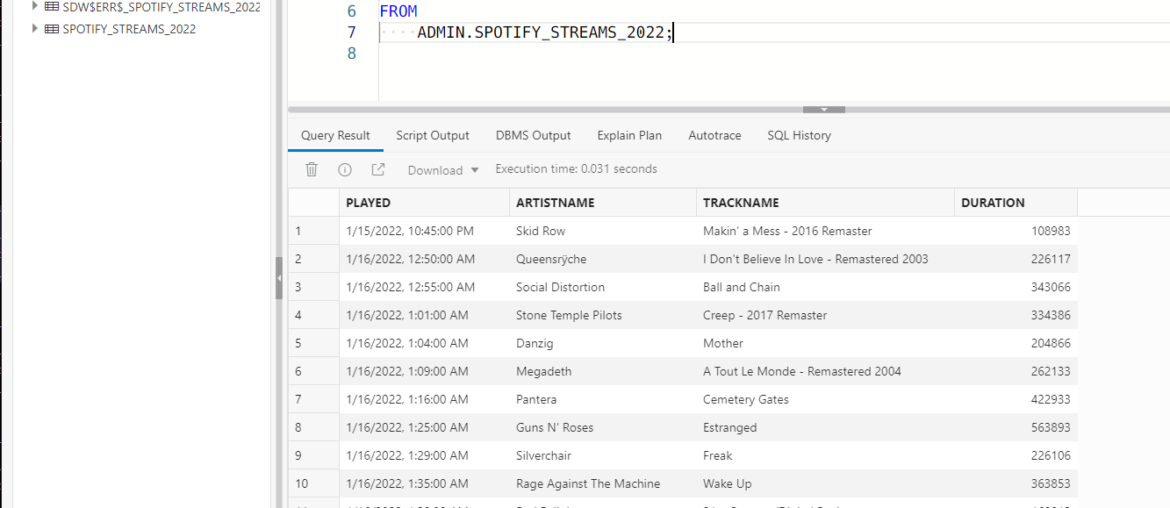
Task: Expand the SDW$ERR$_SPOTIFY_STREAMS_2022 table node
Action: [x=34, y=6]
